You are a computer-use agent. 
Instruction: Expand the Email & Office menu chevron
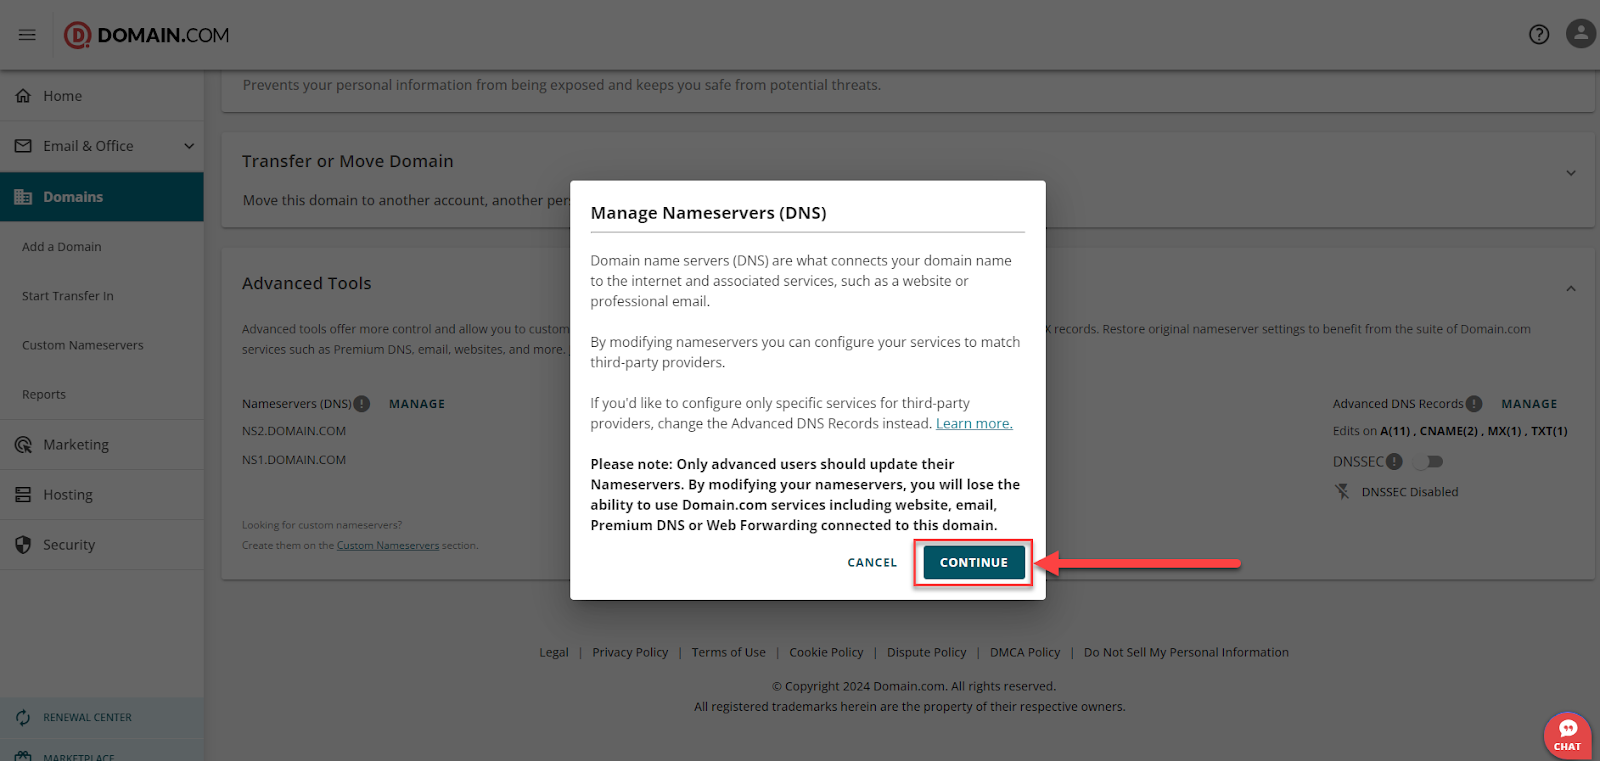coord(189,146)
